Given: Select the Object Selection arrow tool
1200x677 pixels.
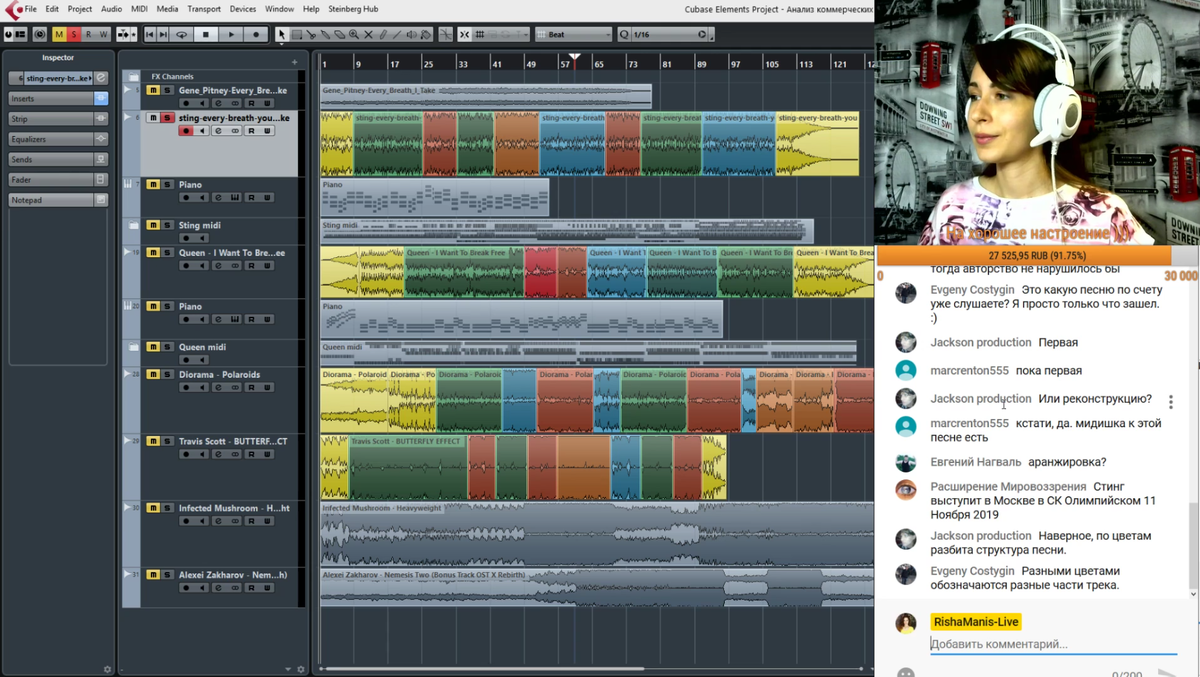Looking at the screenshot, I should (x=282, y=34).
